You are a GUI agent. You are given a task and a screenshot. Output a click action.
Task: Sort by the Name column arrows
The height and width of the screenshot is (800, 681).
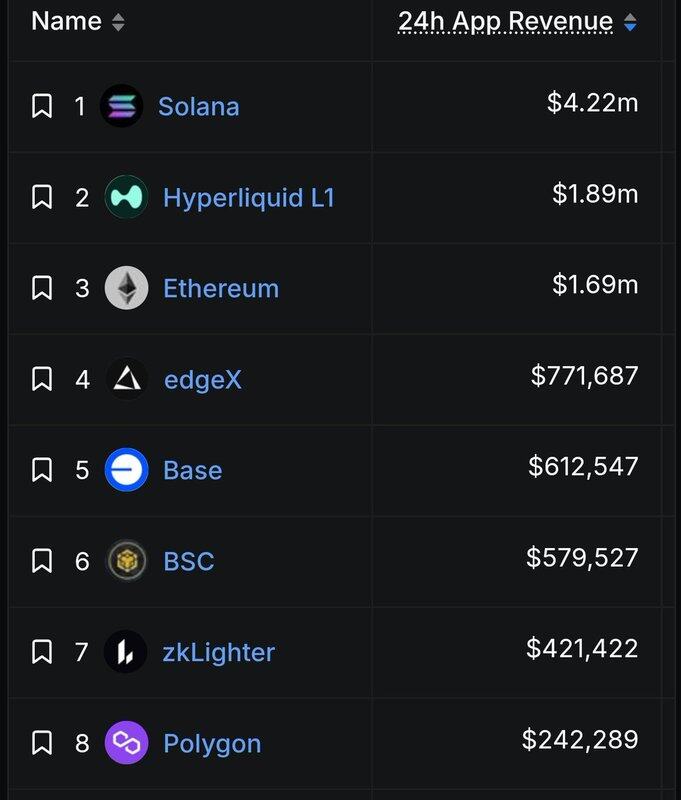pos(118,21)
